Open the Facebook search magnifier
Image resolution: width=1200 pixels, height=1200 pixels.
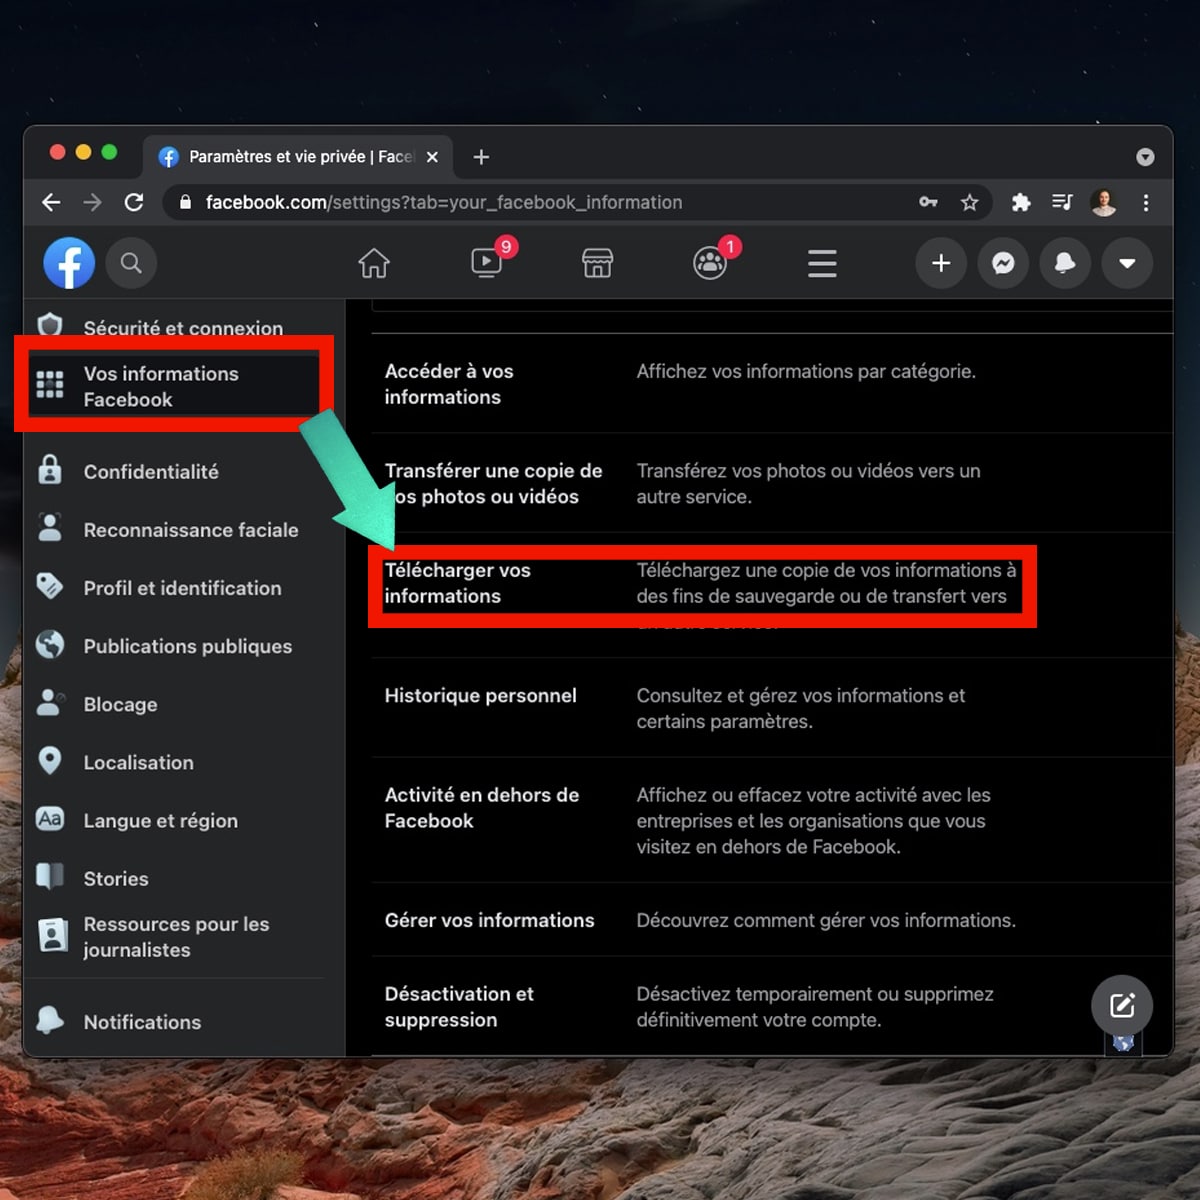(x=131, y=263)
